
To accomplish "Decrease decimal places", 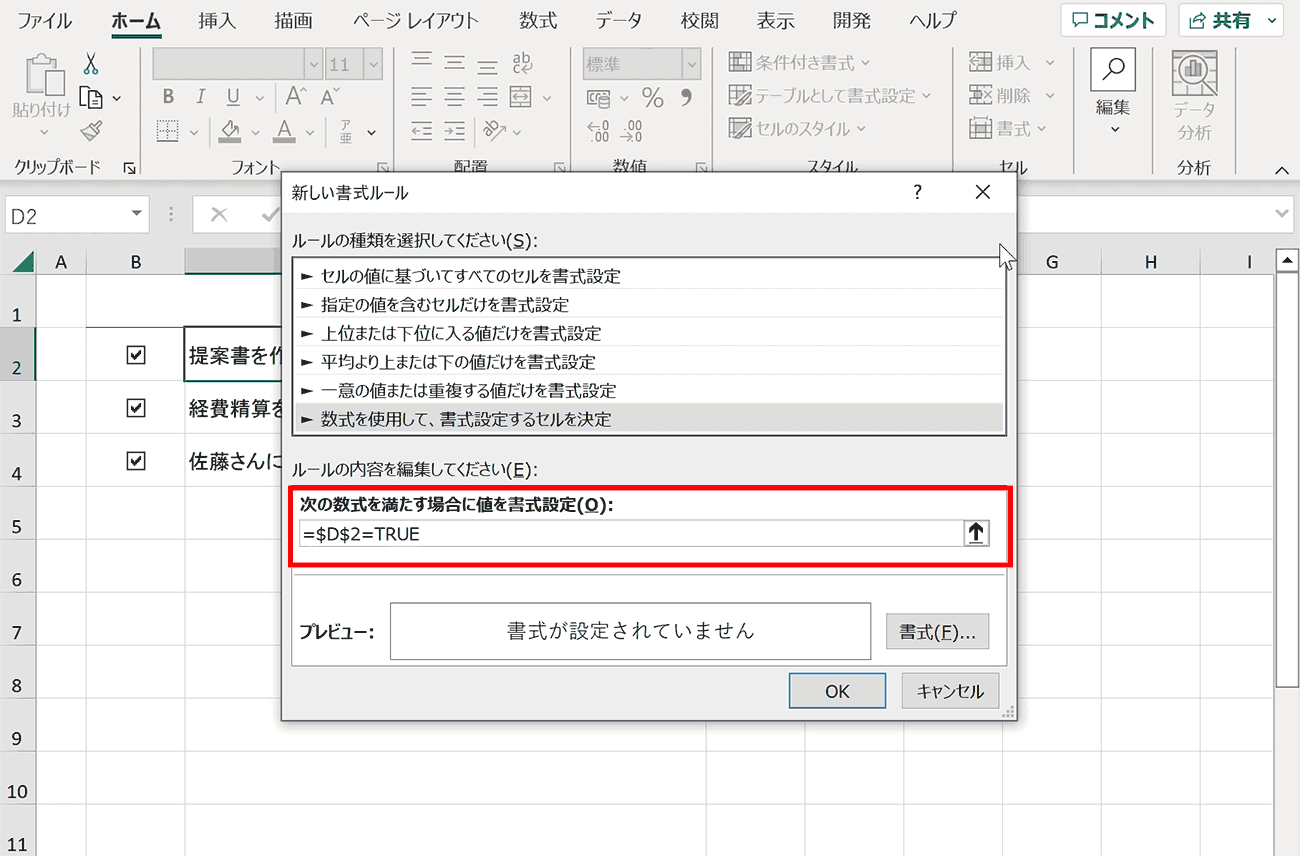I will point(632,131).
